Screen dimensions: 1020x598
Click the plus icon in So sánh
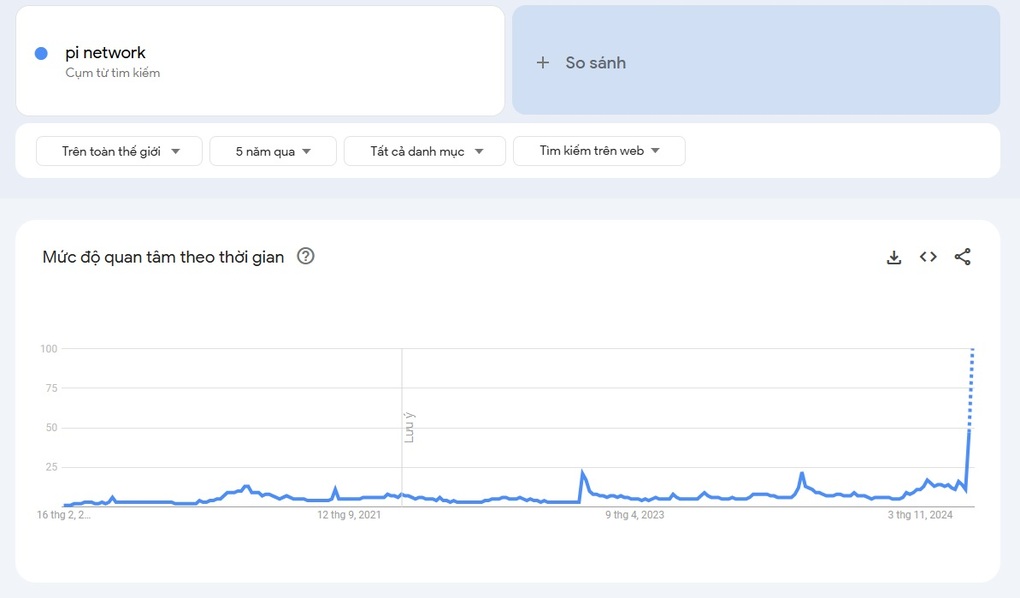(543, 62)
